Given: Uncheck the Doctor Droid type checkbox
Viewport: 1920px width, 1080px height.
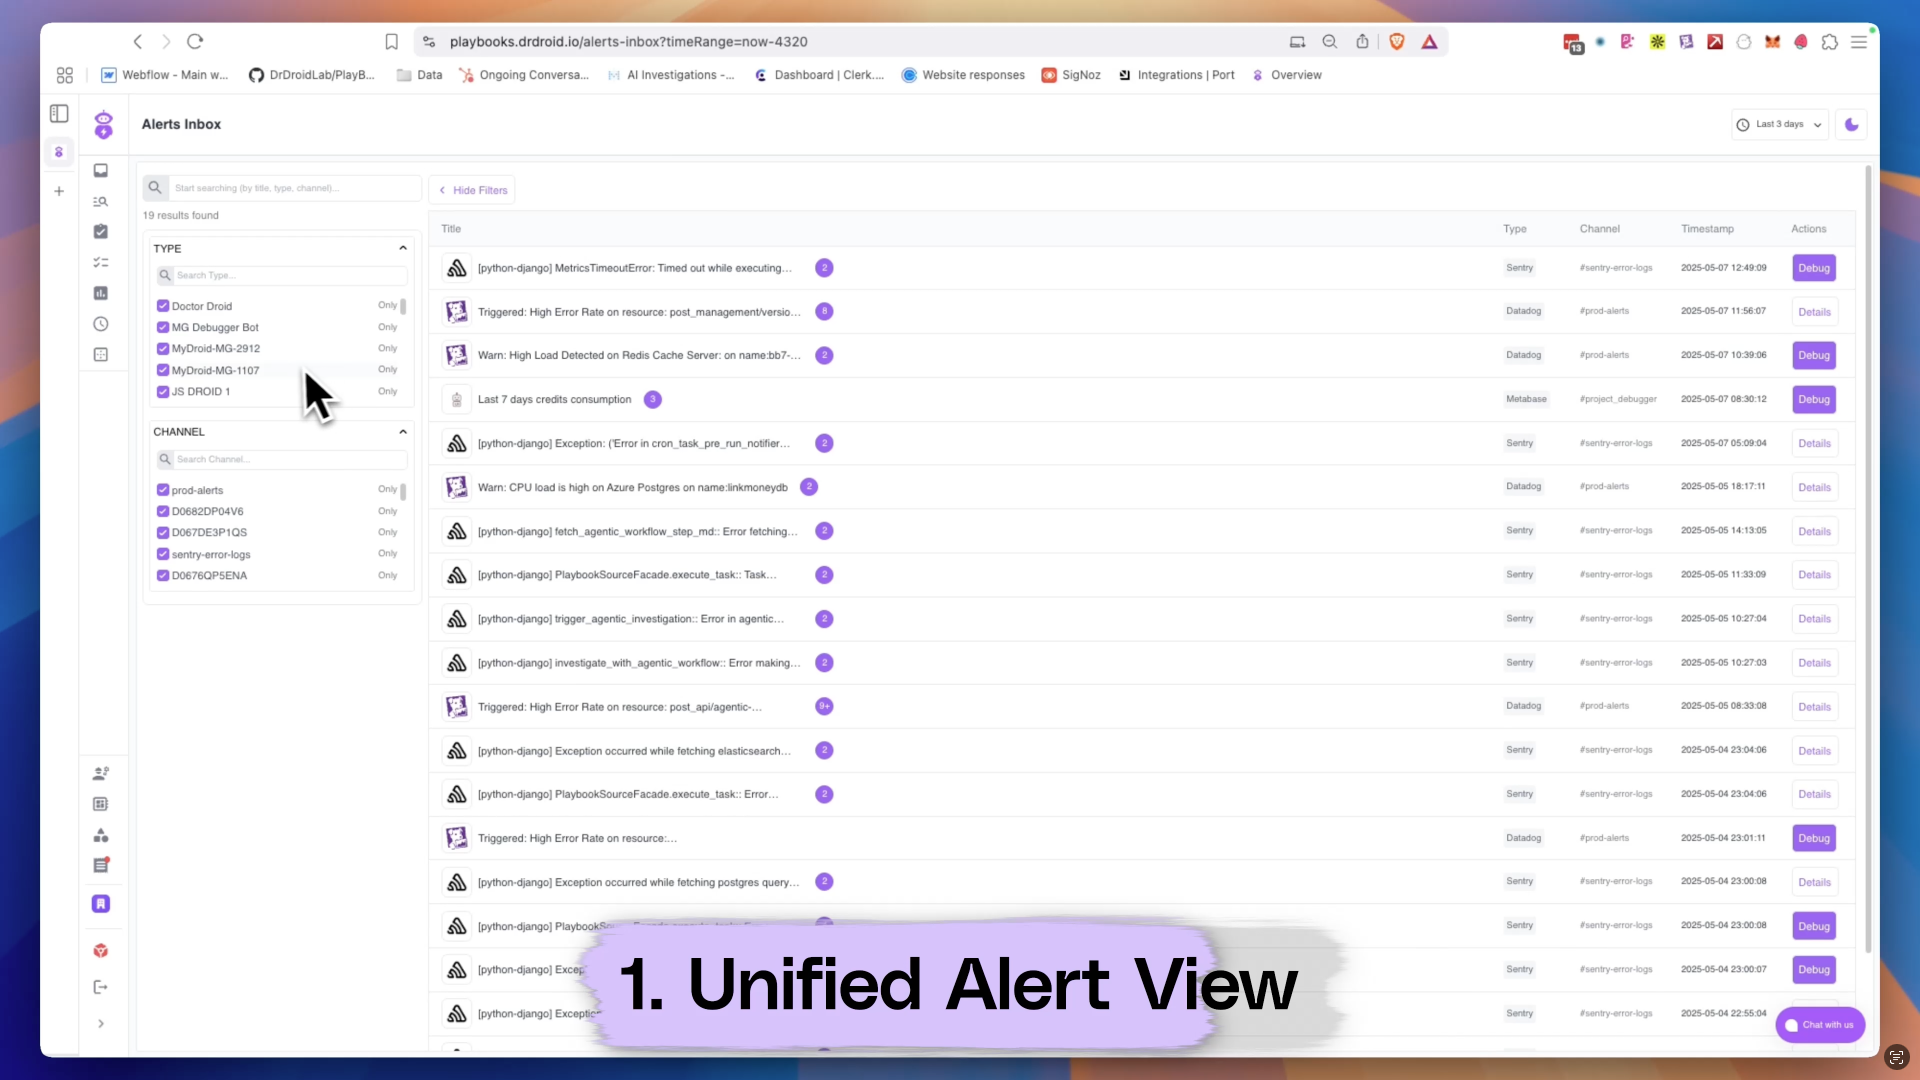Looking at the screenshot, I should pos(163,306).
